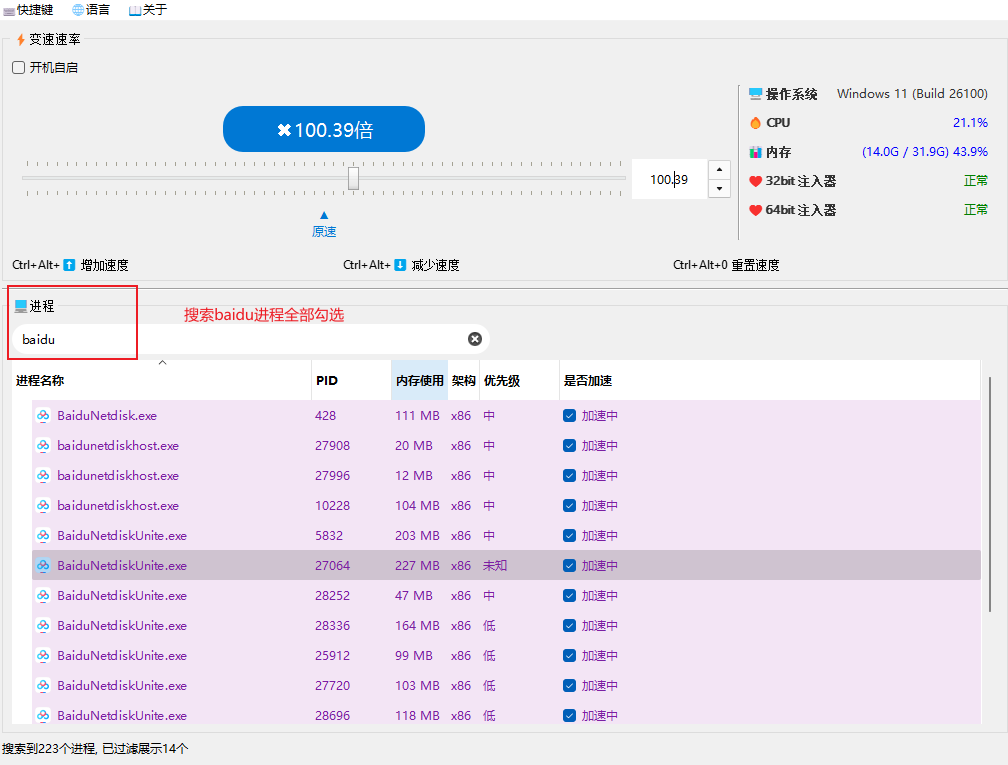Image resolution: width=1008 pixels, height=765 pixels.
Task: Click the 原速 original speed marker
Action: (x=324, y=225)
